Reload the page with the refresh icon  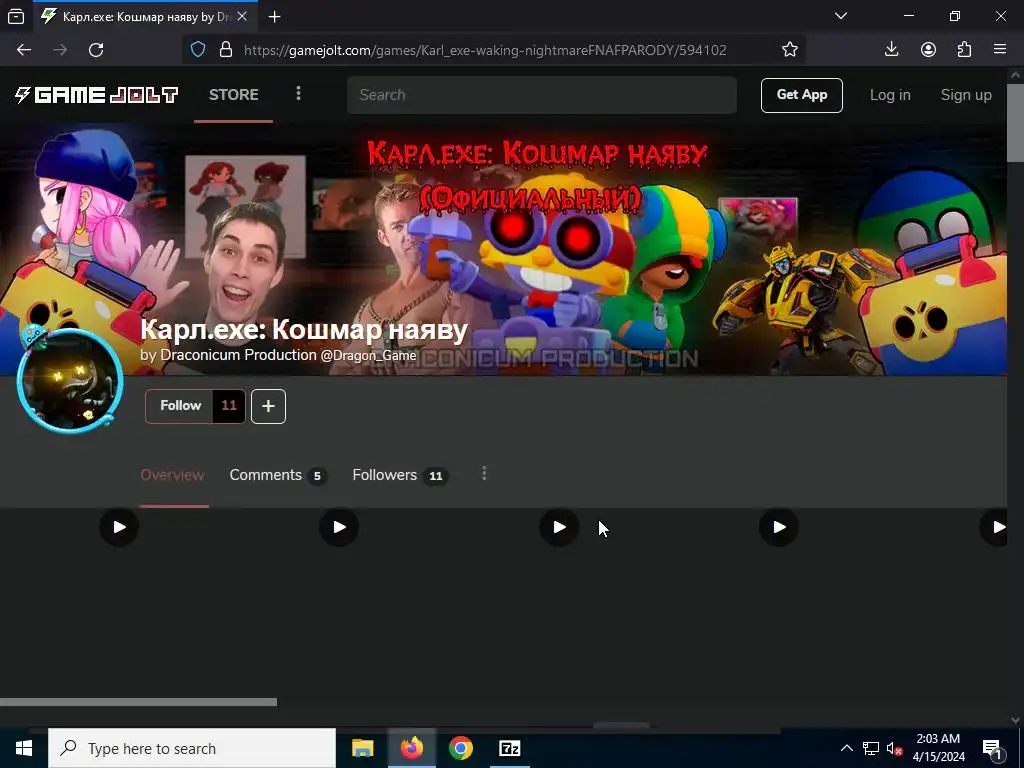click(96, 50)
